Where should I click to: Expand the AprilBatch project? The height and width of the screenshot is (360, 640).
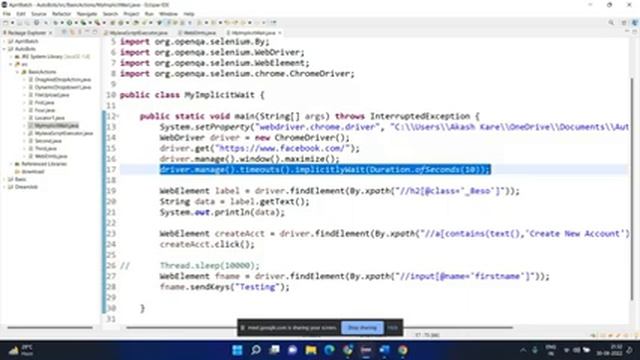[4, 41]
